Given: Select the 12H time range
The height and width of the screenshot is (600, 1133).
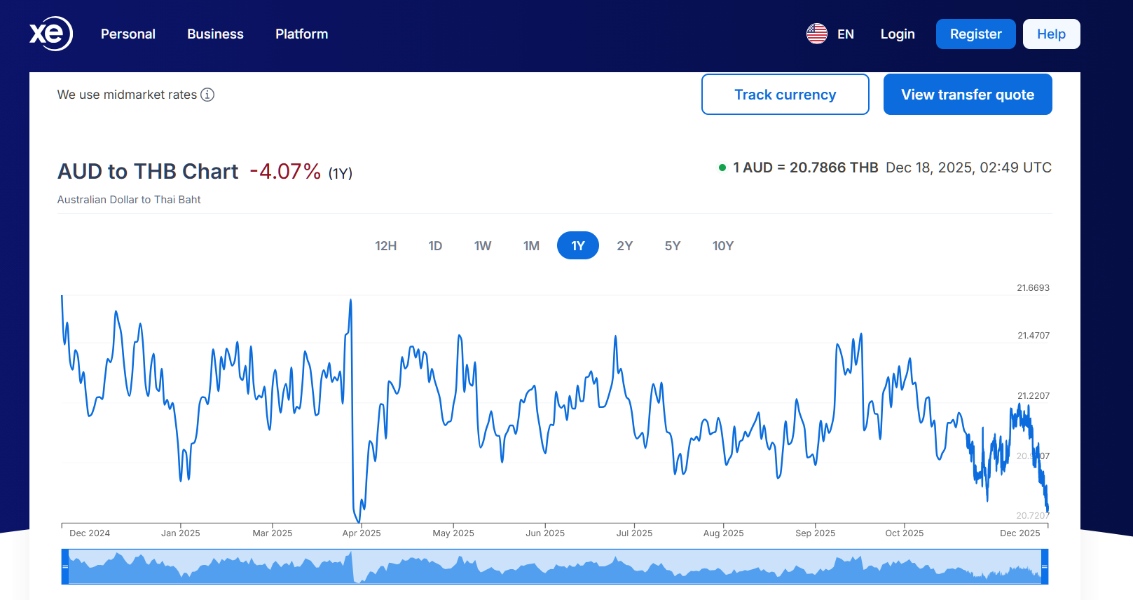Looking at the screenshot, I should [x=386, y=246].
